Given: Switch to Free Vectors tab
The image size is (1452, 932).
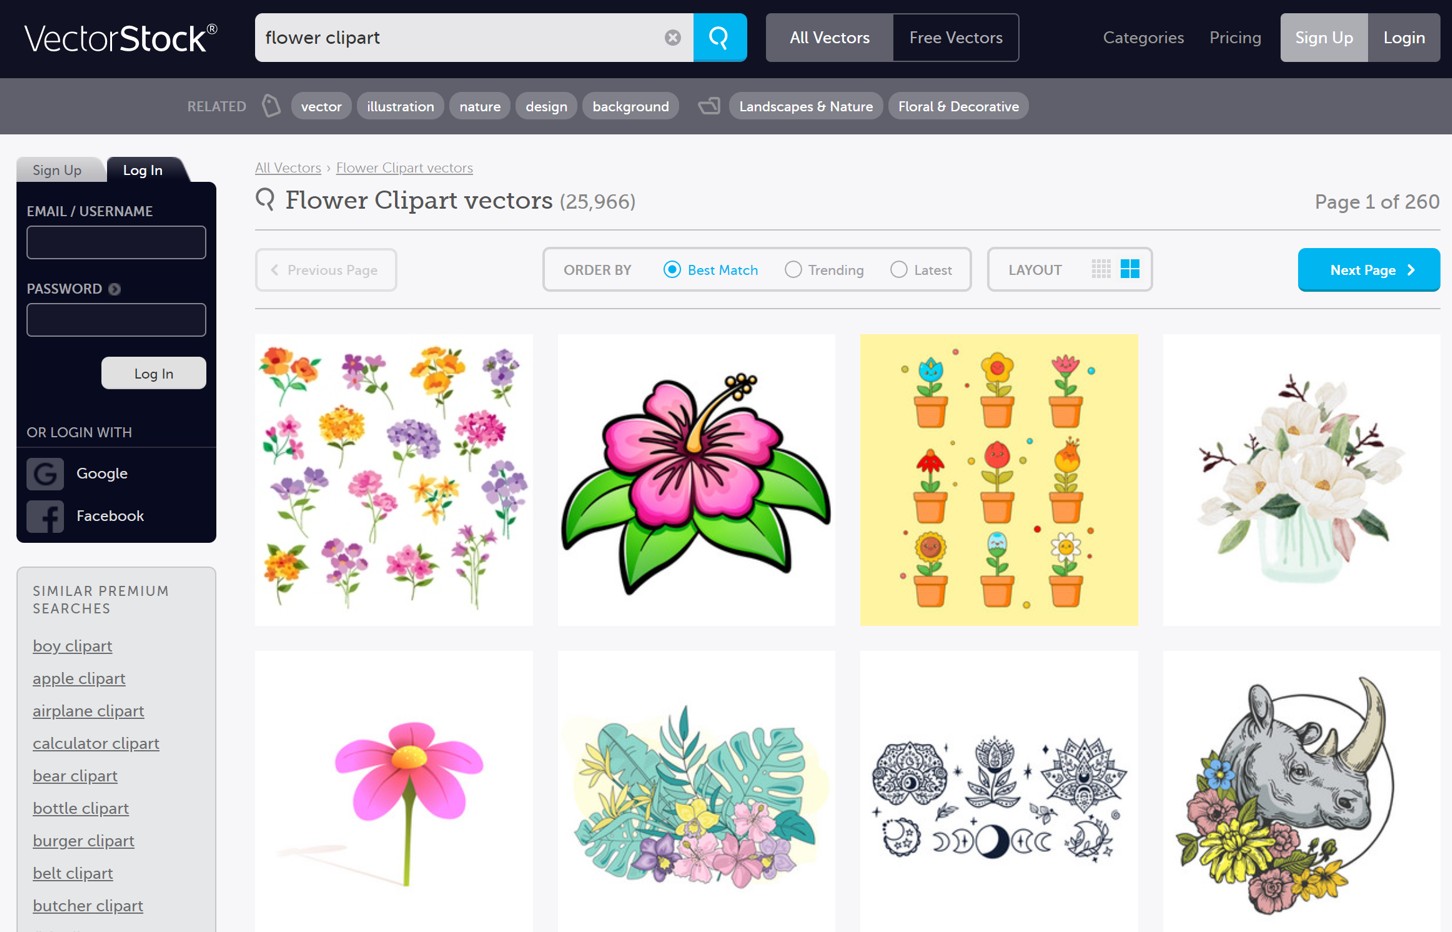Looking at the screenshot, I should (955, 38).
